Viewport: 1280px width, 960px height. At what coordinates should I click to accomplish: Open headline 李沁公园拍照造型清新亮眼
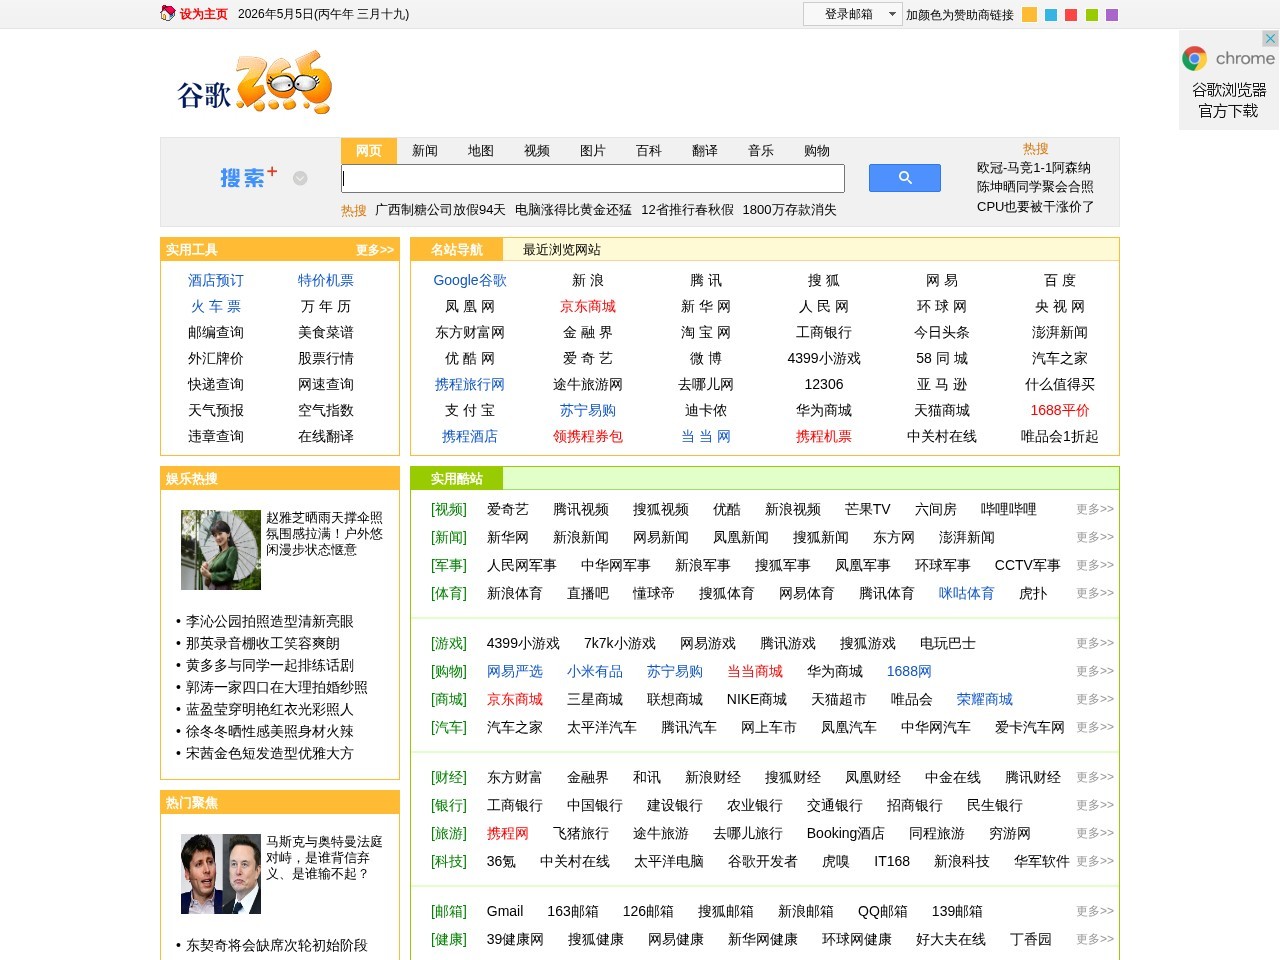[270, 621]
